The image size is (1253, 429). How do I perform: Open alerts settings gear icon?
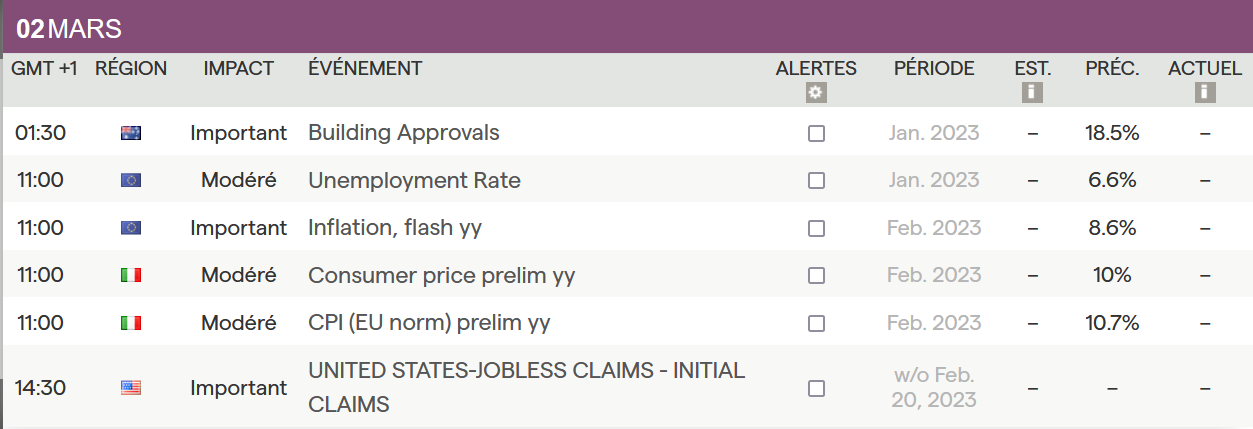[816, 93]
